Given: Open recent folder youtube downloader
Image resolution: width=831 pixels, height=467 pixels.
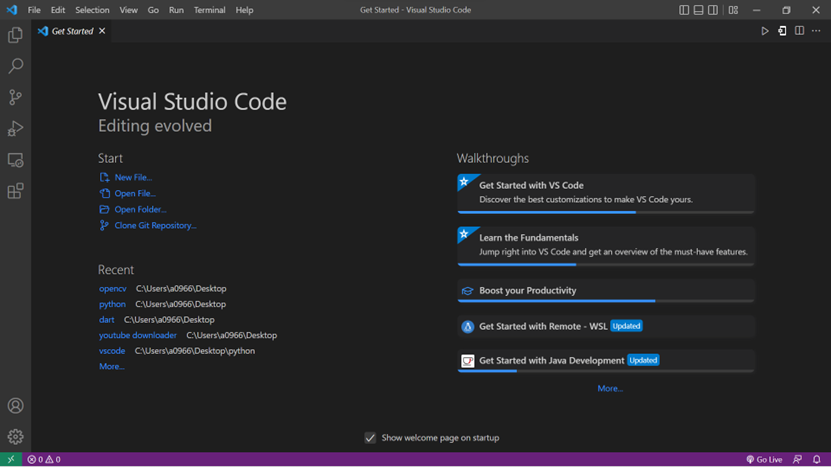Looking at the screenshot, I should click(x=138, y=335).
